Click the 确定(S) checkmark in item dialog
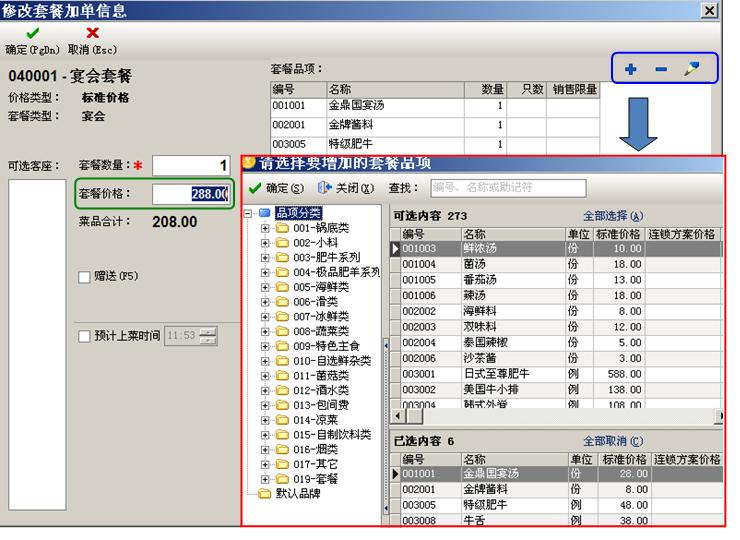 point(276,187)
